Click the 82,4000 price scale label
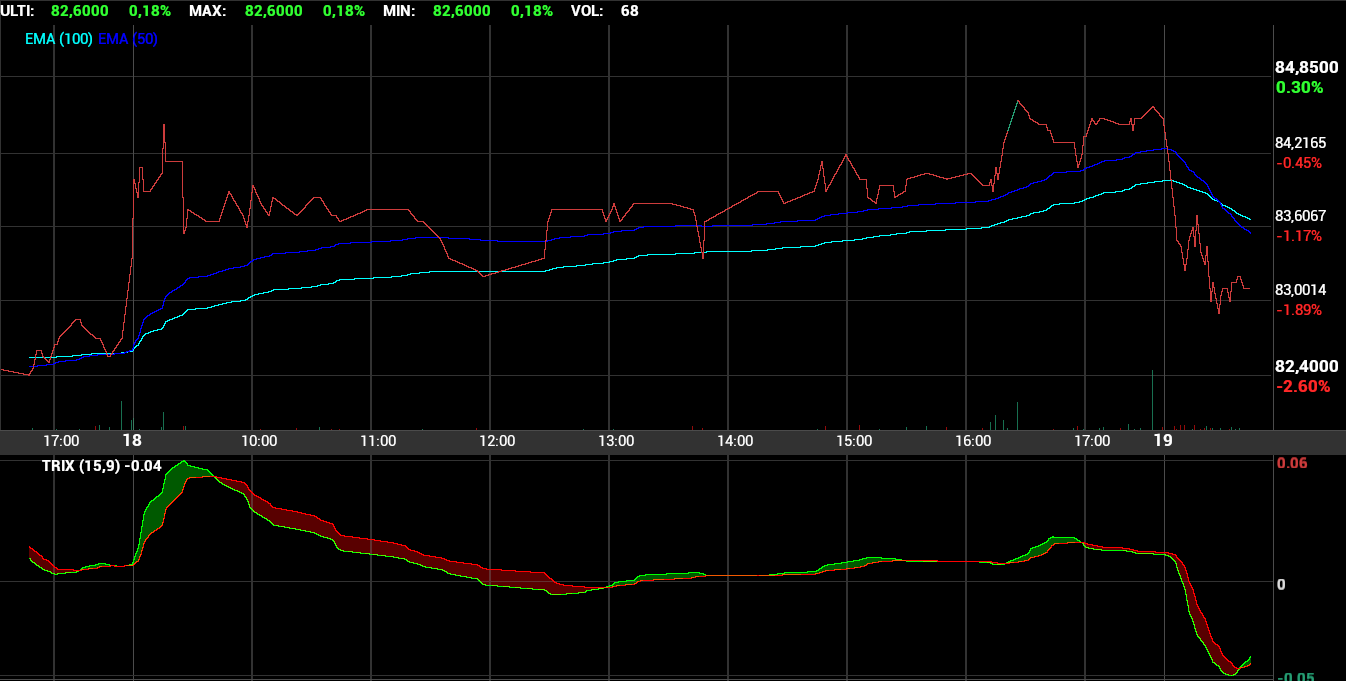The image size is (1346, 681). tap(1307, 367)
